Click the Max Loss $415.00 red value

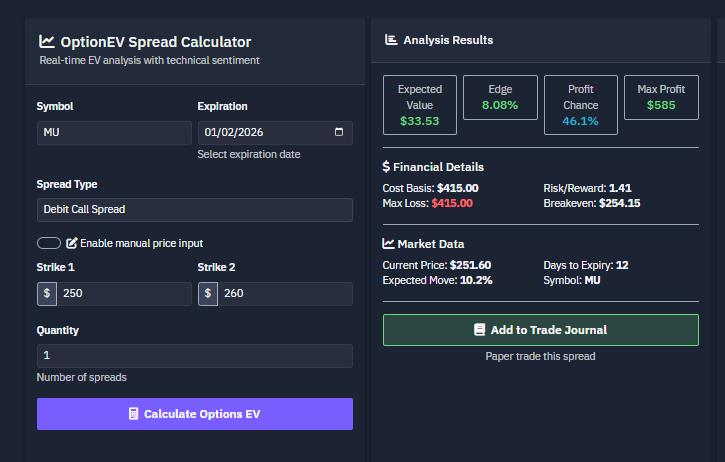pyautogui.click(x=452, y=203)
